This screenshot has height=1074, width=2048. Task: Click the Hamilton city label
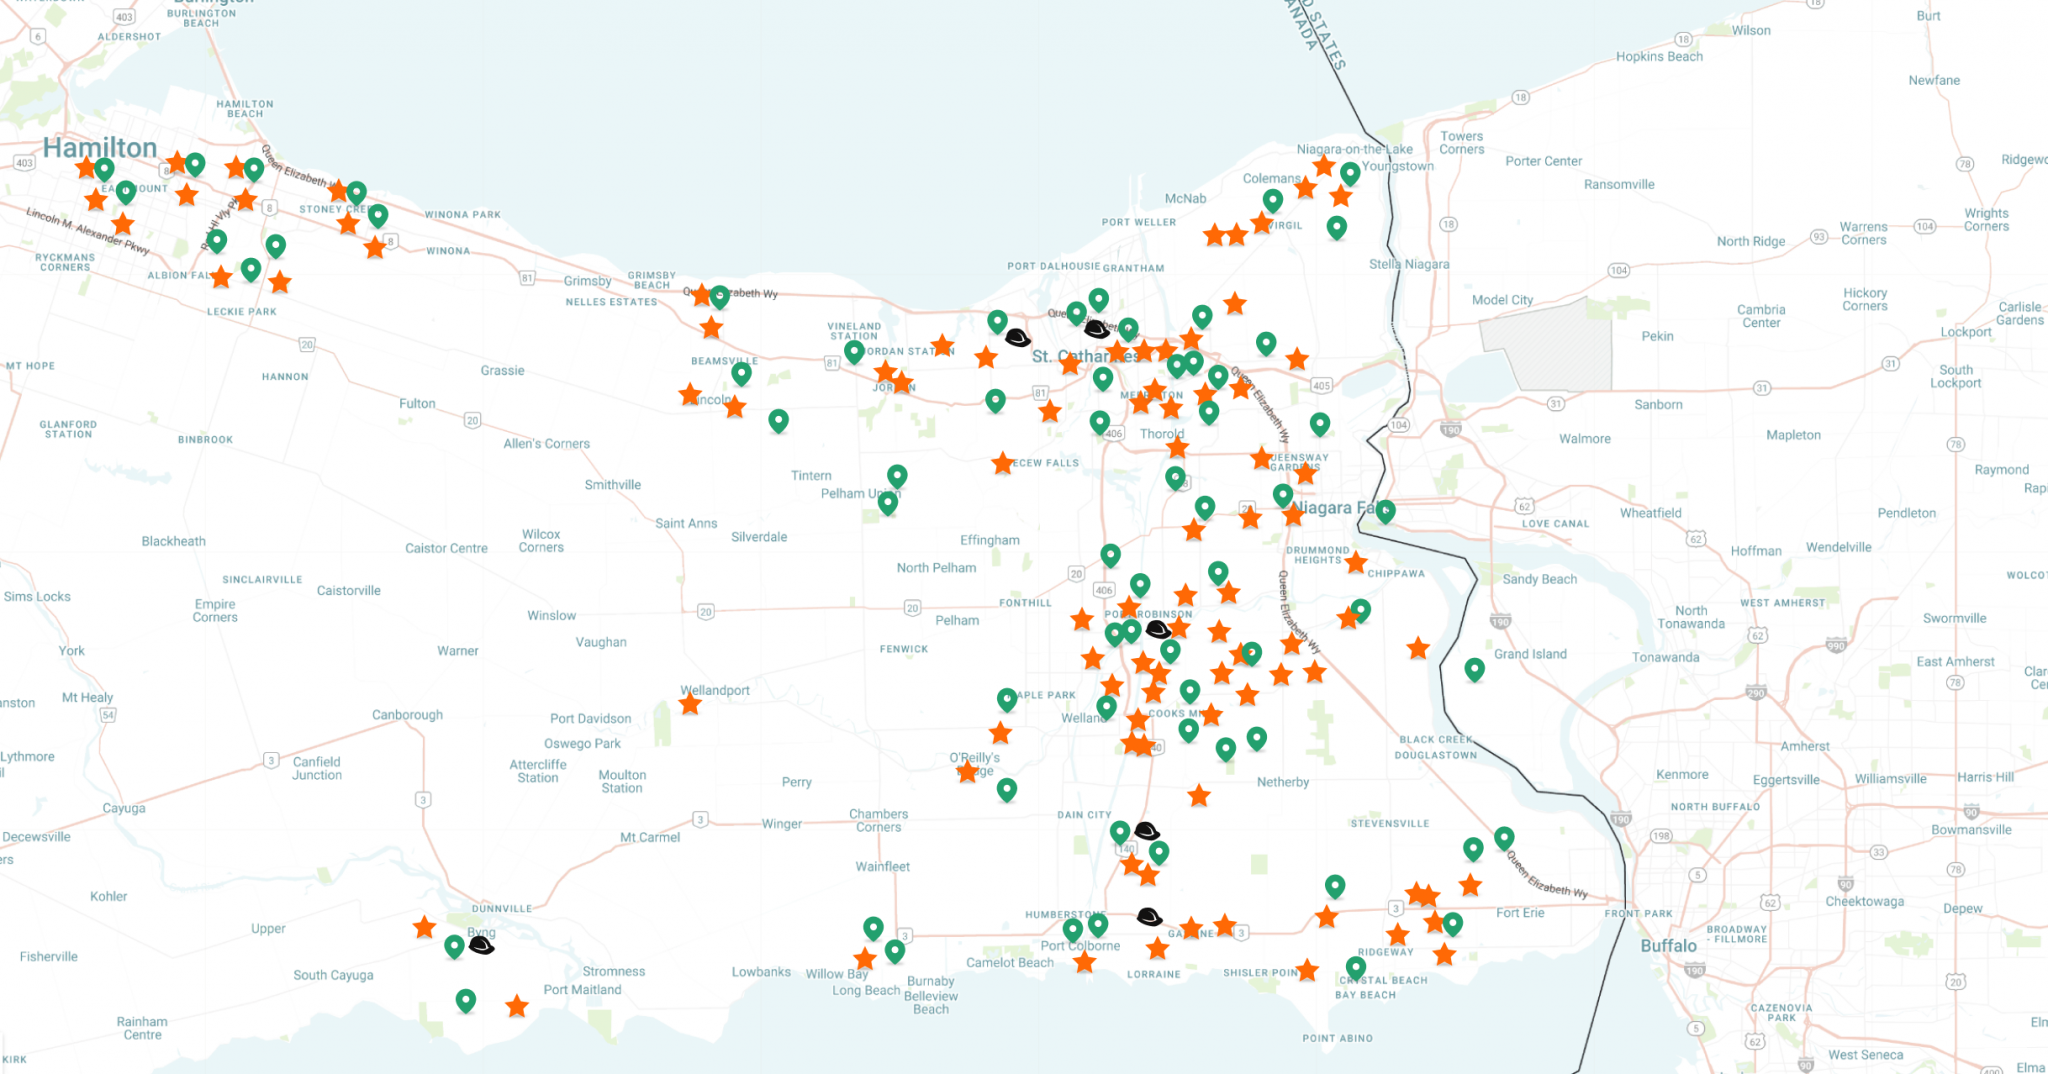(100, 148)
